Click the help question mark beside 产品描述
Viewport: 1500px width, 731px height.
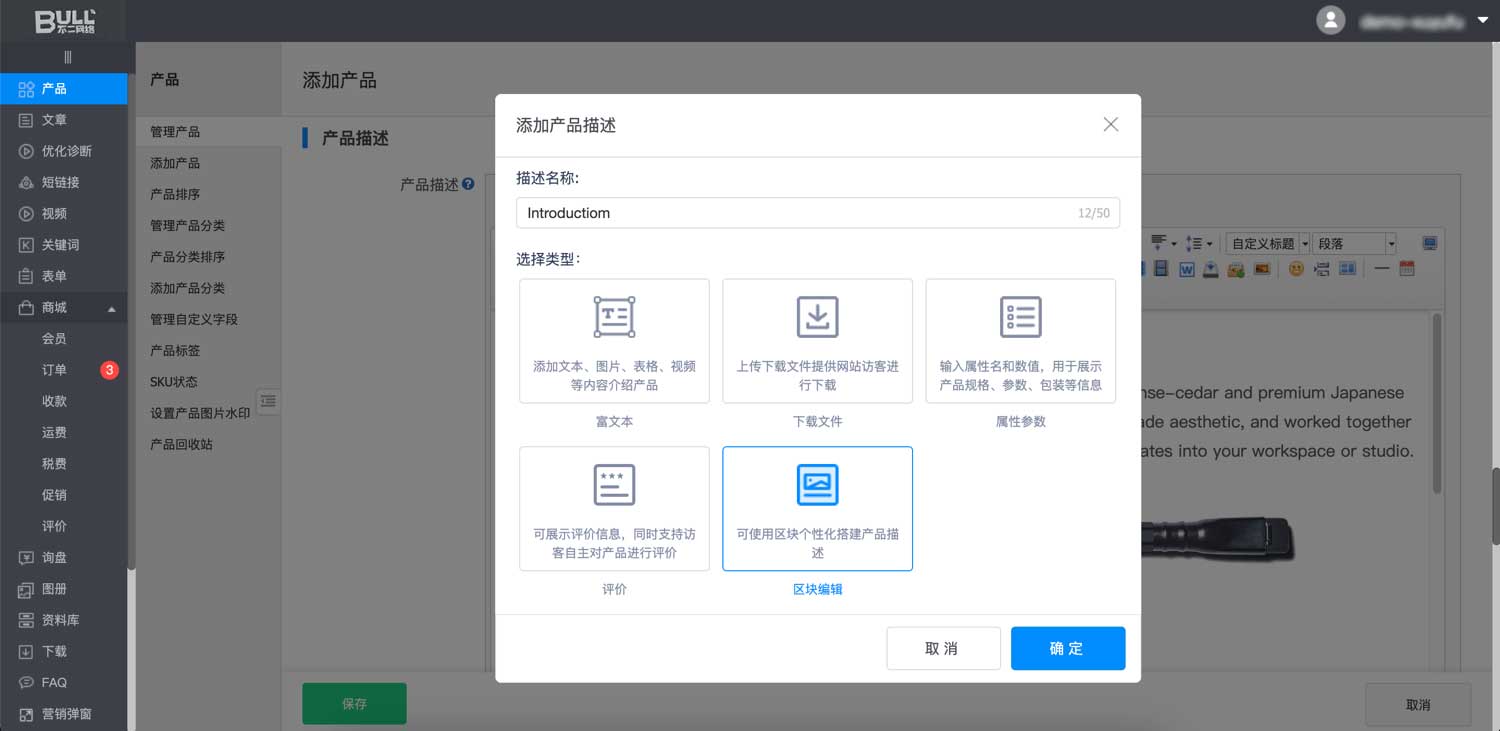pos(468,185)
